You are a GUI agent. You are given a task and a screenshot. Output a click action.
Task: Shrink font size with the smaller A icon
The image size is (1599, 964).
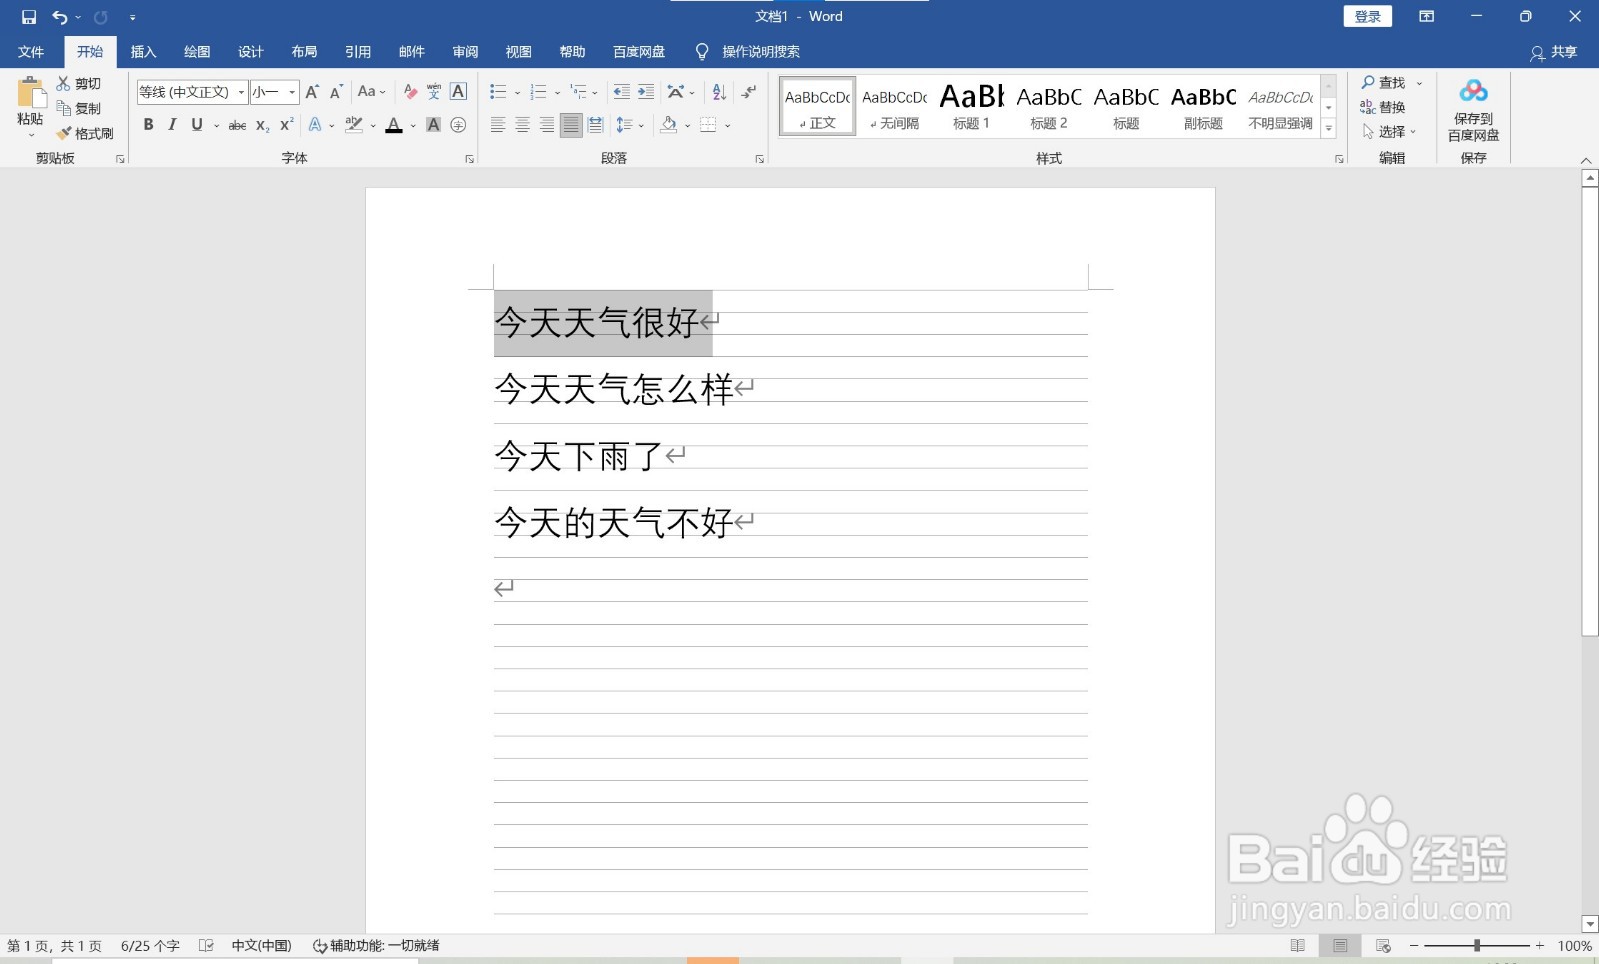336,92
